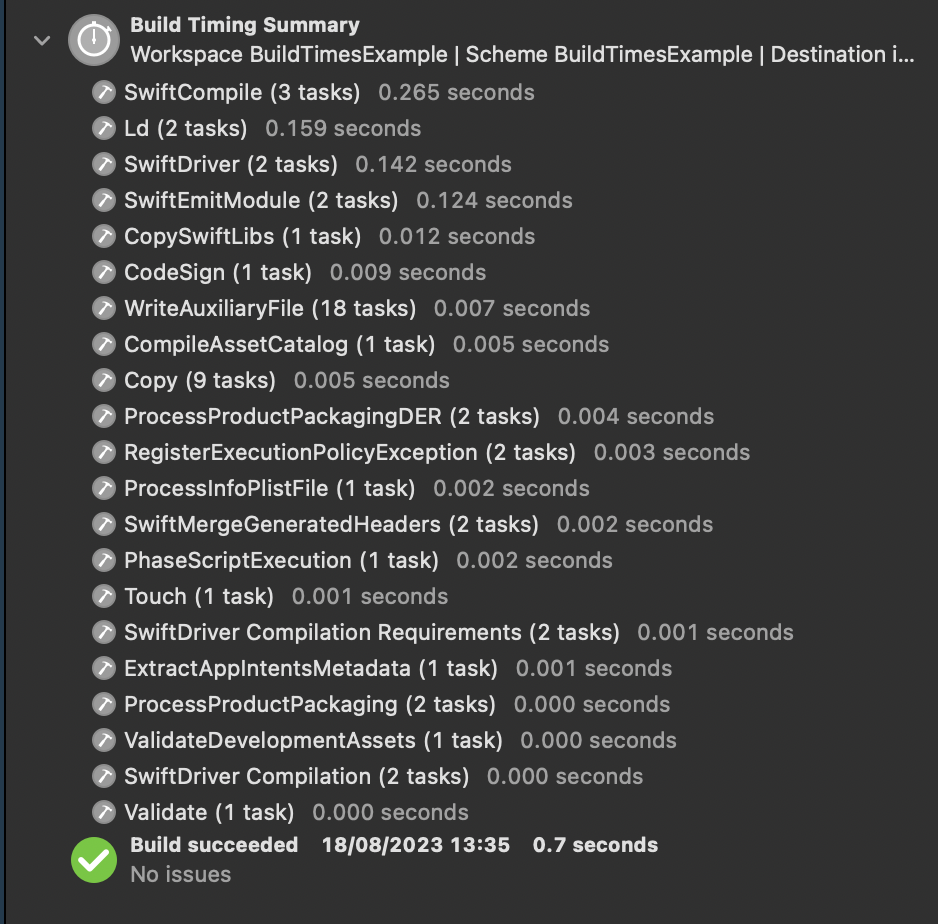Click the Workspace BuildTimesExample subtitle text
The width and height of the screenshot is (938, 924).
click(300, 55)
